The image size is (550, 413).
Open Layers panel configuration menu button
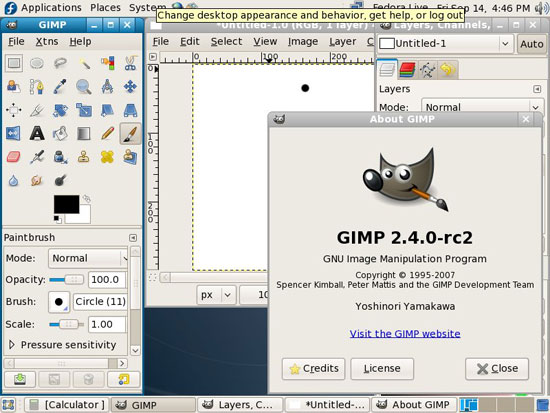click(537, 89)
